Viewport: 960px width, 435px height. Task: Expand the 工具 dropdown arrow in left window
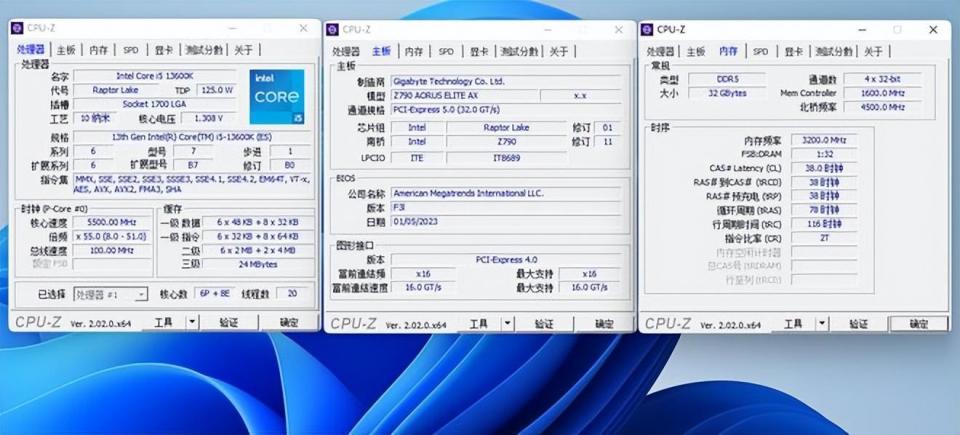coord(192,322)
